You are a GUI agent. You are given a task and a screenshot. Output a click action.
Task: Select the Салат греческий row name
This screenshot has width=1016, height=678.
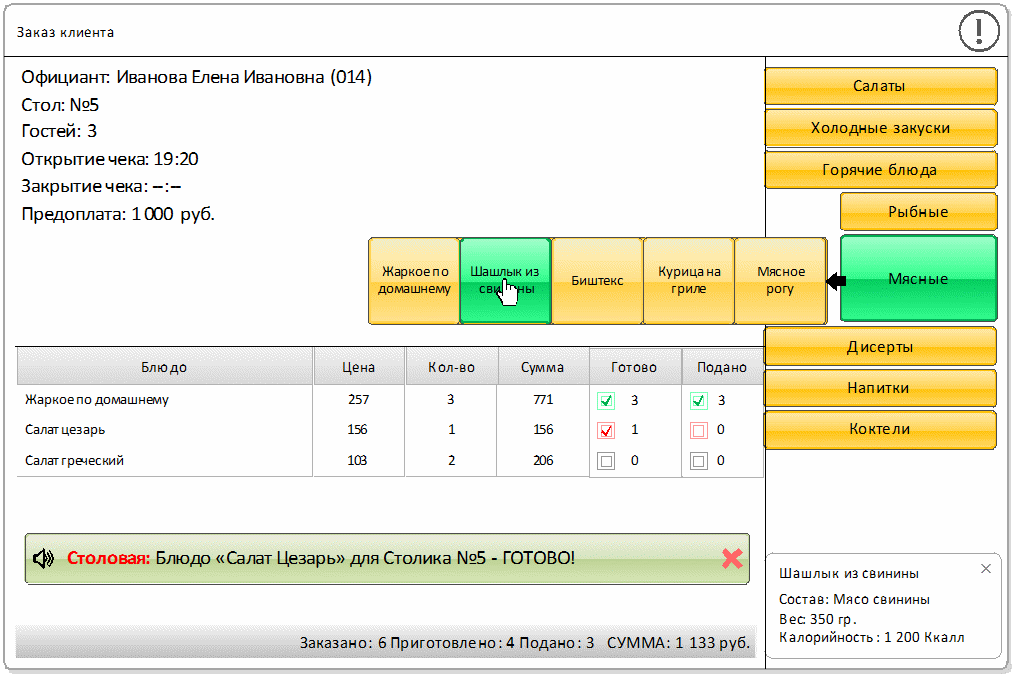(x=75, y=461)
